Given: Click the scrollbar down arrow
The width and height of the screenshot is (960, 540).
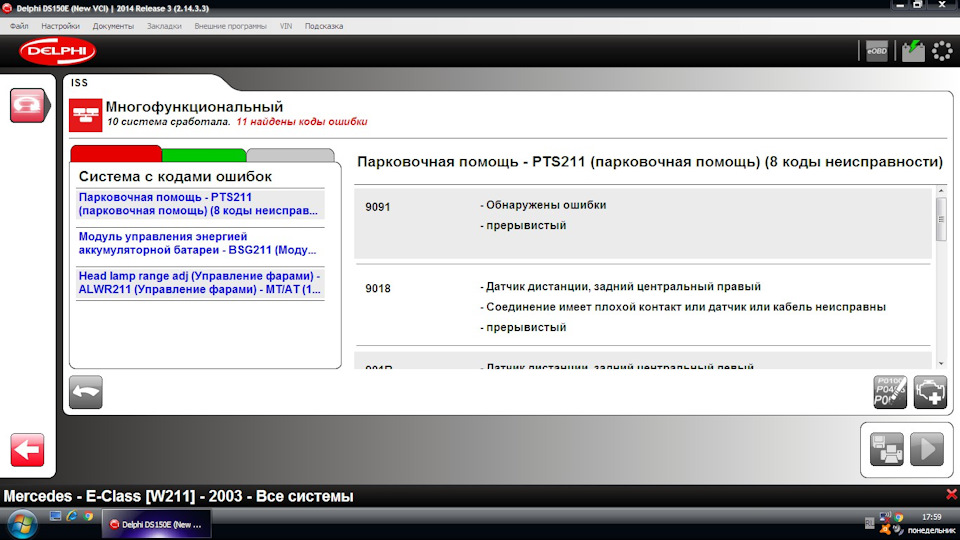Looking at the screenshot, I should coord(941,364).
